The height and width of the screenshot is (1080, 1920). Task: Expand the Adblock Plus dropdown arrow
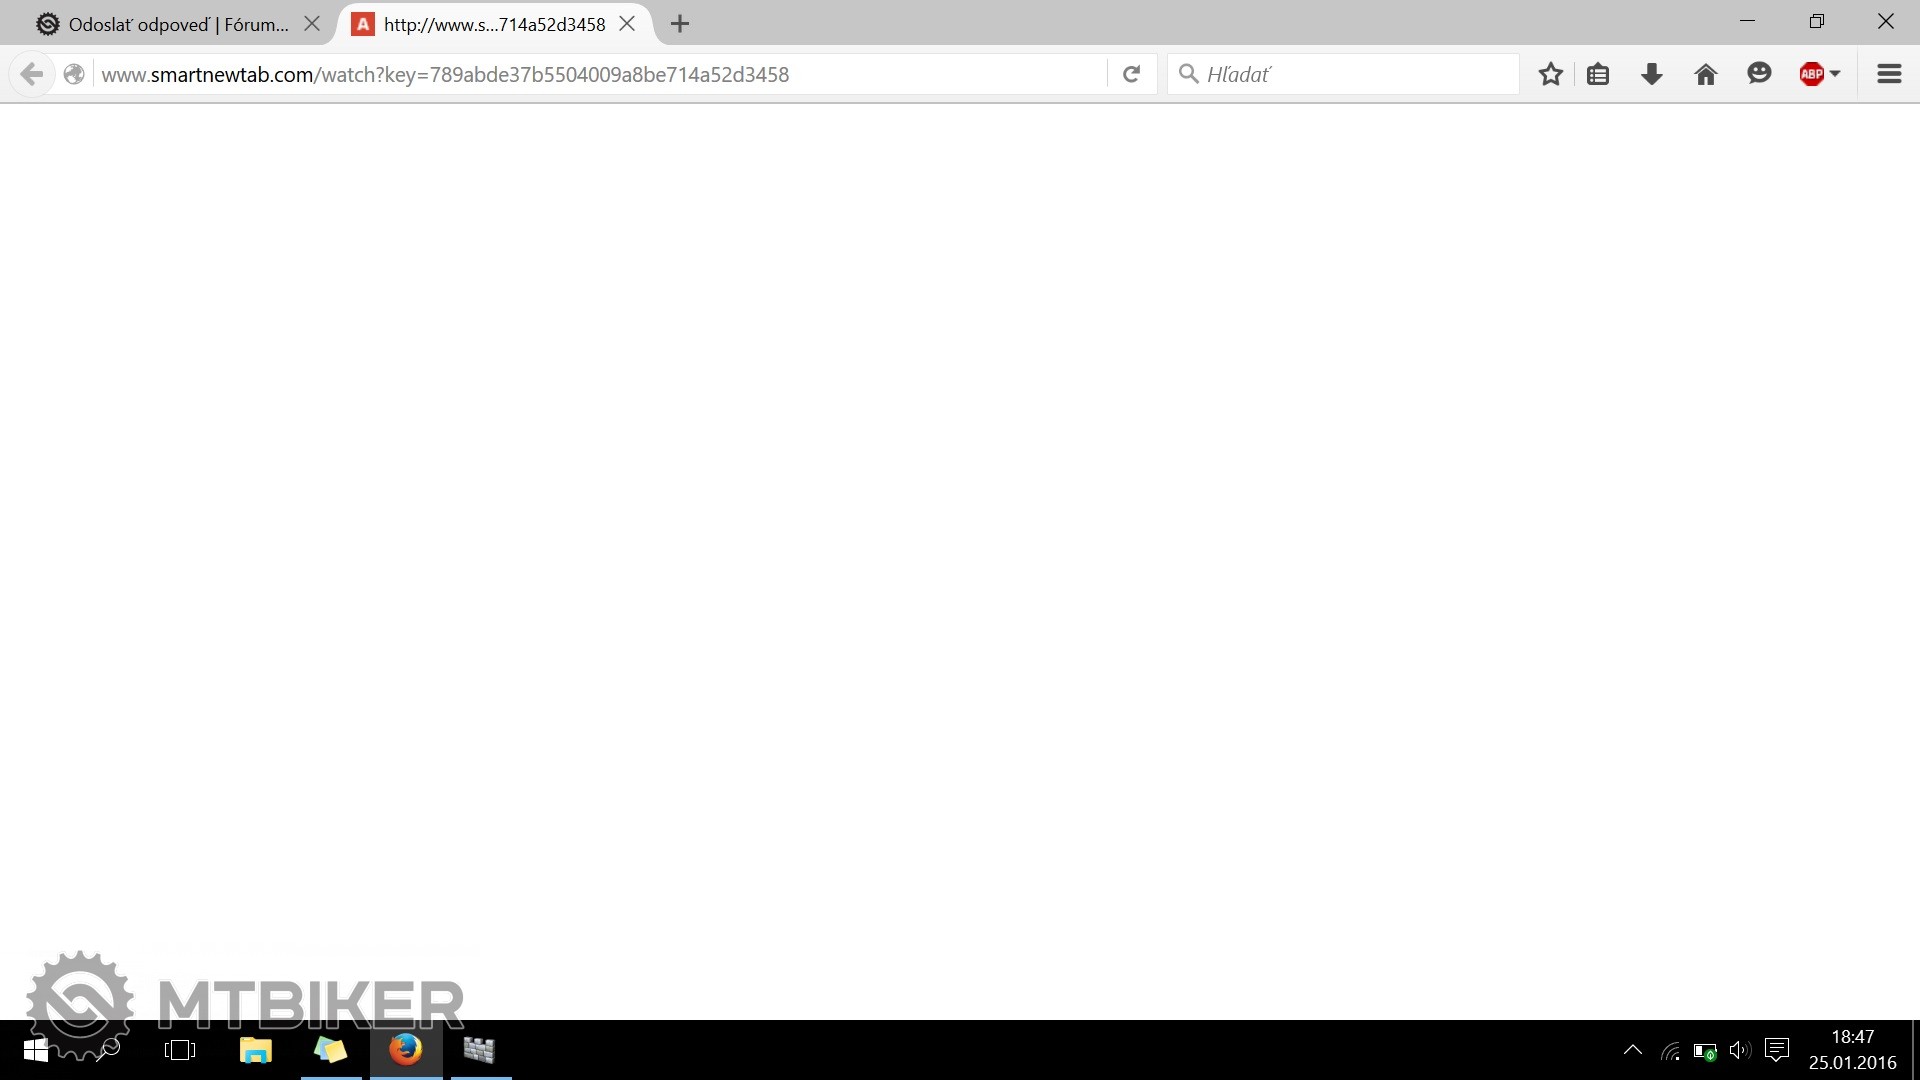click(x=1835, y=74)
